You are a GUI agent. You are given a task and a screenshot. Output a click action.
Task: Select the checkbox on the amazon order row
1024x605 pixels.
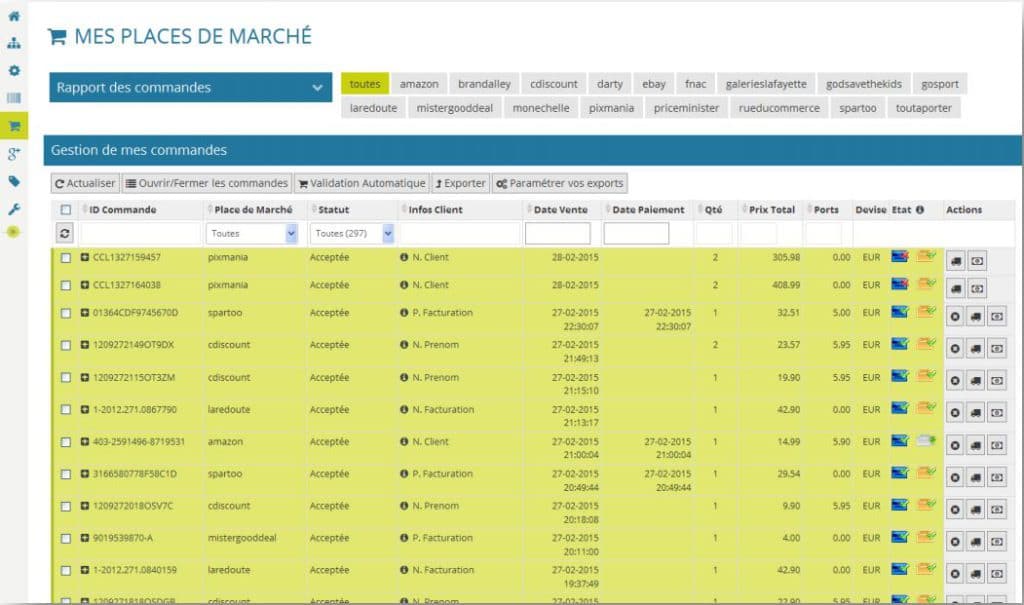point(67,441)
